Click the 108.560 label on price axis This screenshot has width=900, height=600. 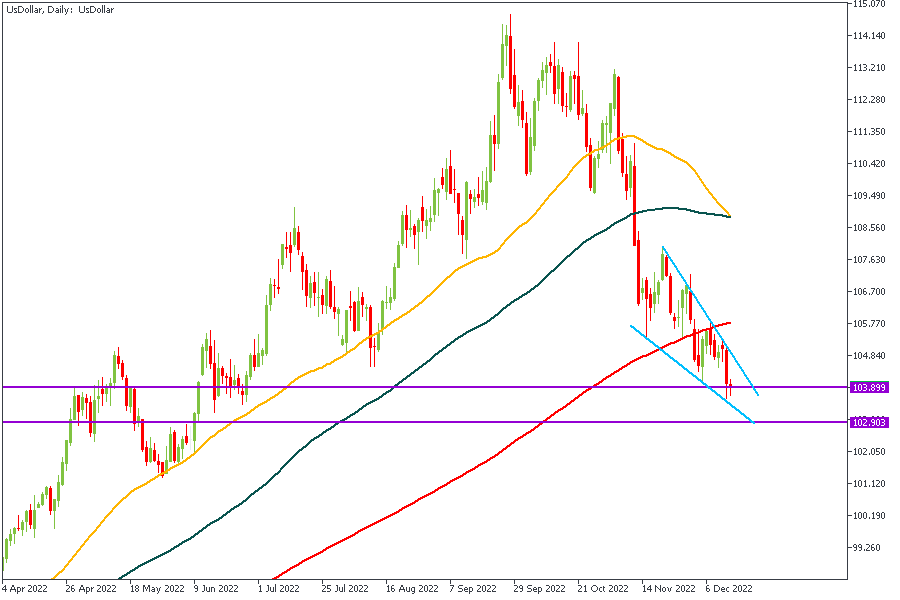869,228
